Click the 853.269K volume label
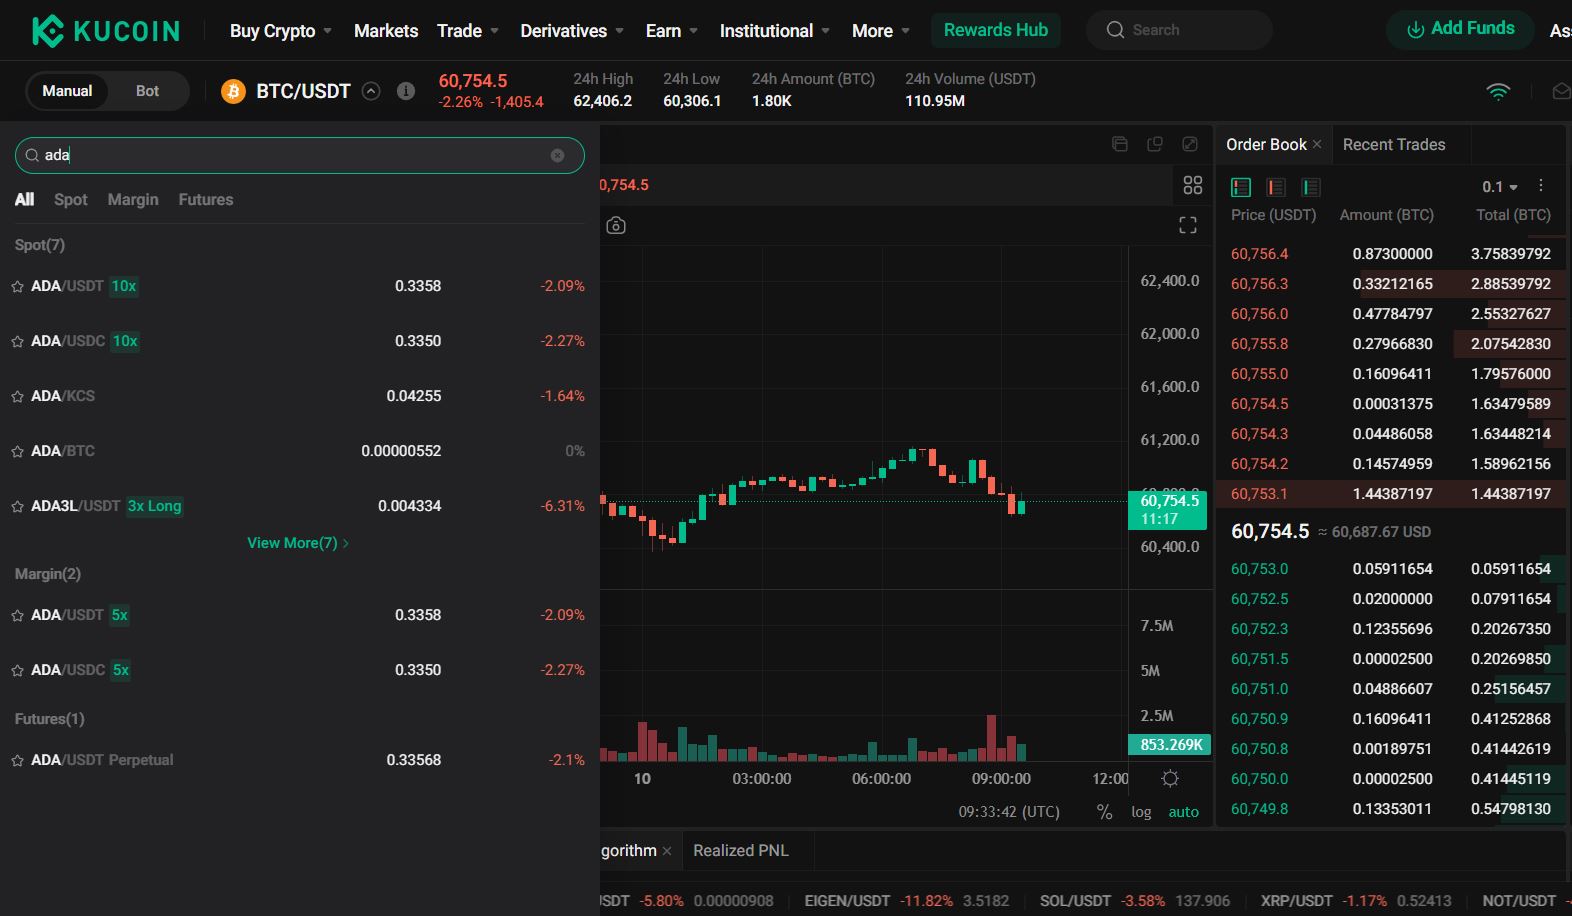The height and width of the screenshot is (916, 1572). pyautogui.click(x=1169, y=745)
